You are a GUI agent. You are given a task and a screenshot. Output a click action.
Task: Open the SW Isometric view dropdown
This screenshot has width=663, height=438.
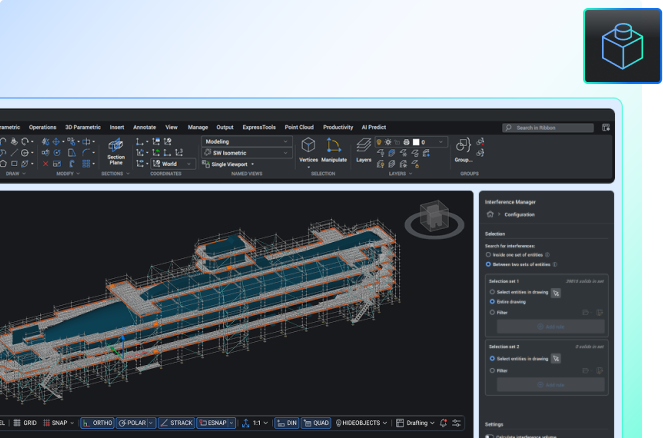tap(247, 153)
